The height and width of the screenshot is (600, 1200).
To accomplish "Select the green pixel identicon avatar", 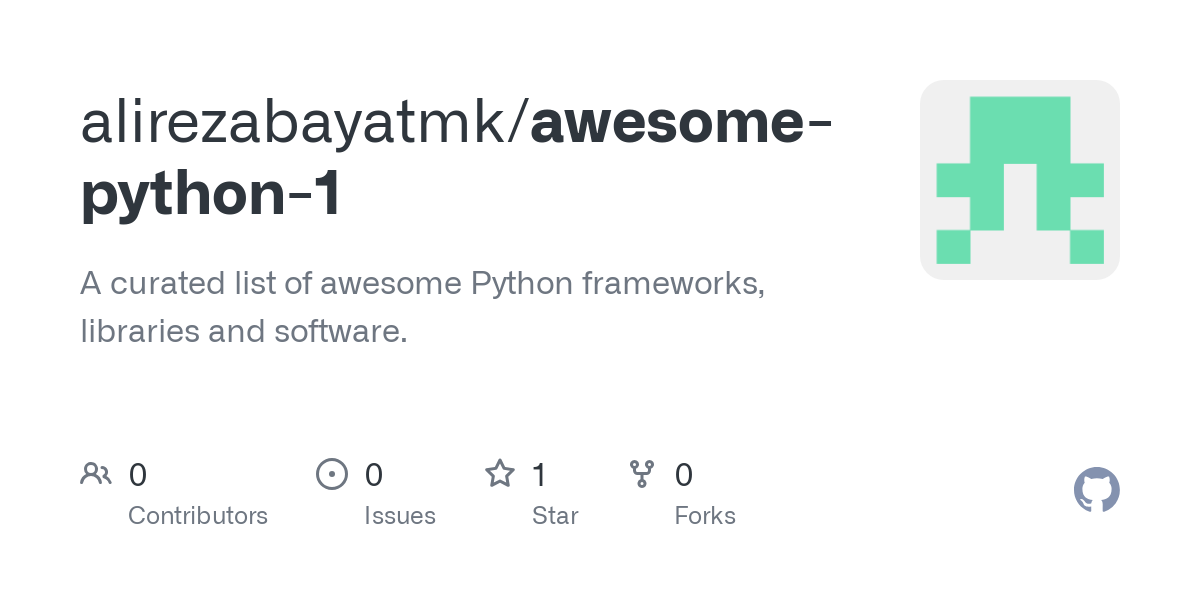I will click(1020, 180).
